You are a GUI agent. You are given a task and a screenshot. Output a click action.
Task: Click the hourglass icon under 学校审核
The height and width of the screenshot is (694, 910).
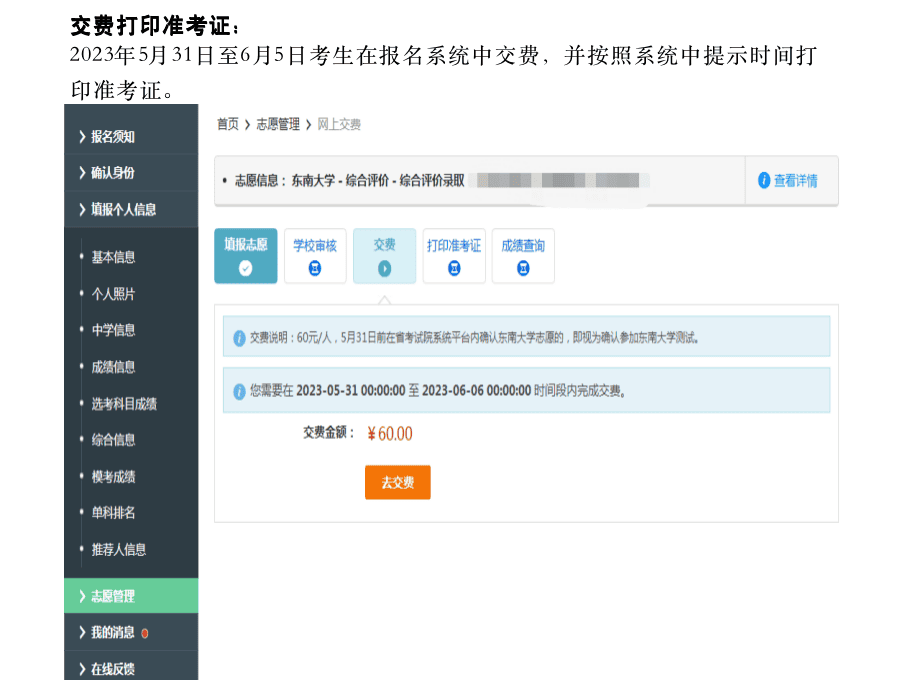pos(315,268)
